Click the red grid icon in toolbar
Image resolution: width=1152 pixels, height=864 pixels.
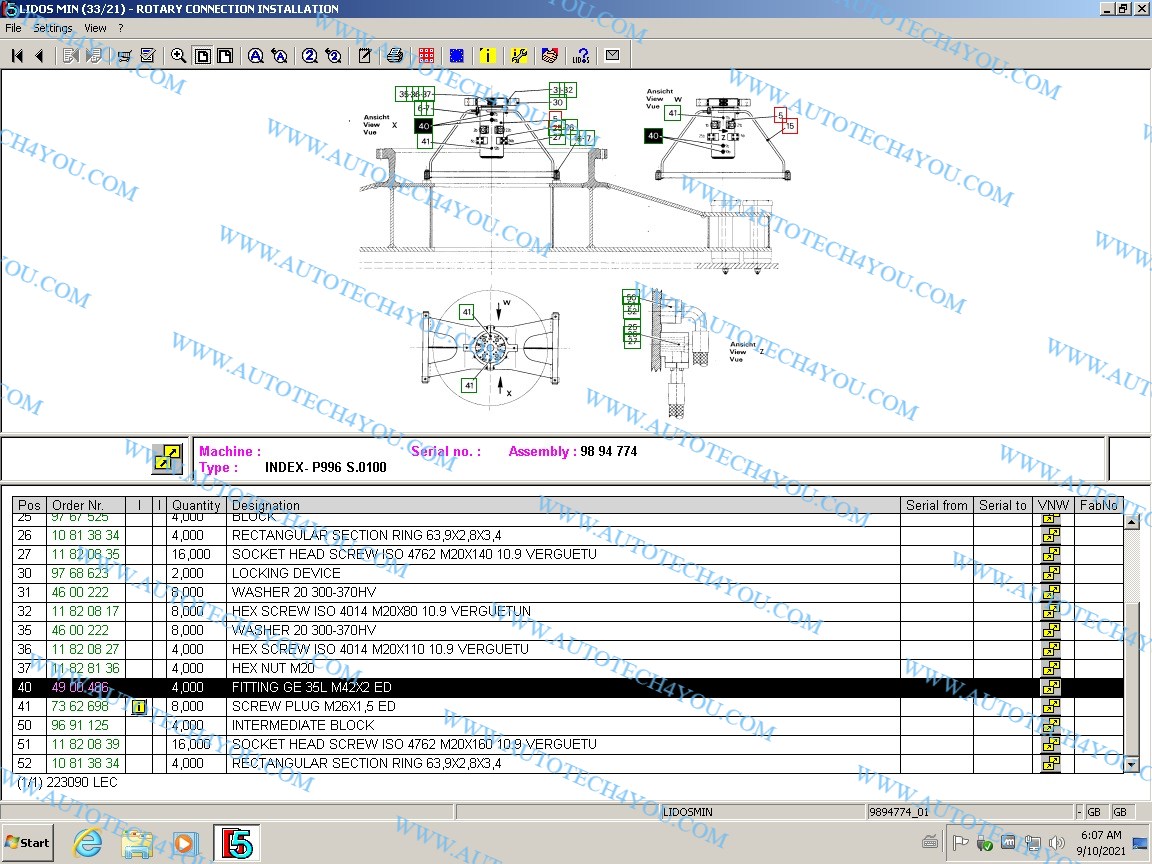[x=427, y=56]
